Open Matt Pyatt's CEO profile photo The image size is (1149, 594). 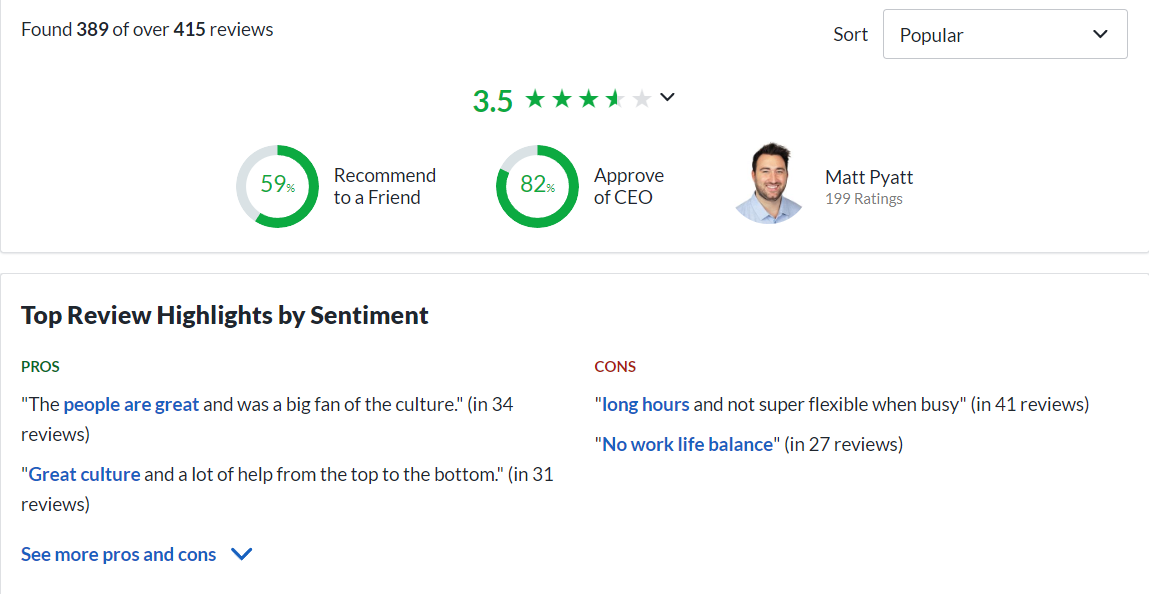[768, 185]
